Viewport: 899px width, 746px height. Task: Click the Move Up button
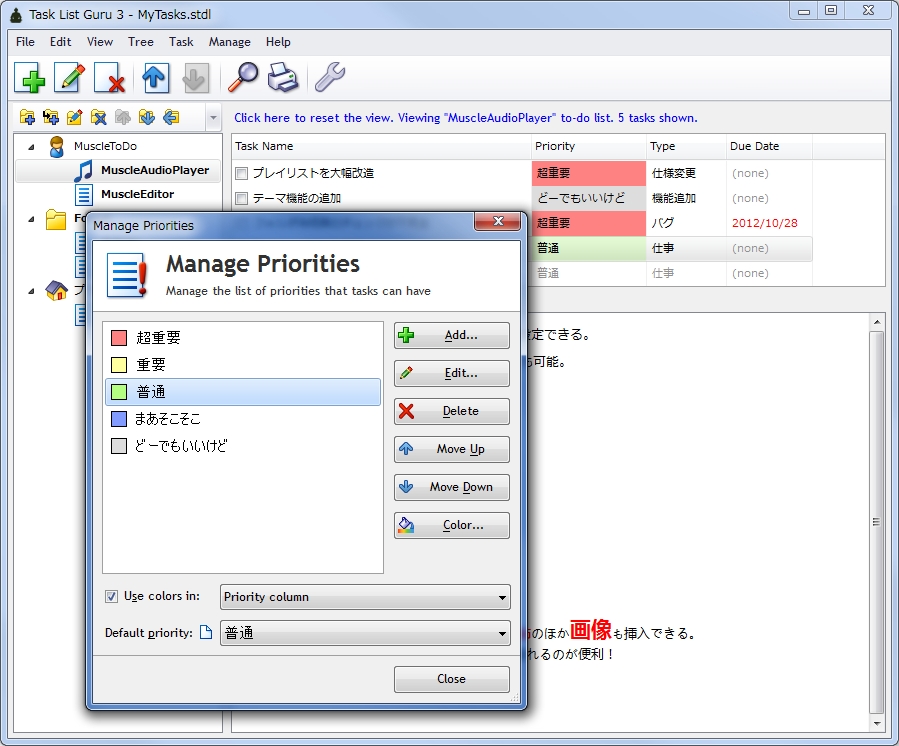pyautogui.click(x=452, y=449)
